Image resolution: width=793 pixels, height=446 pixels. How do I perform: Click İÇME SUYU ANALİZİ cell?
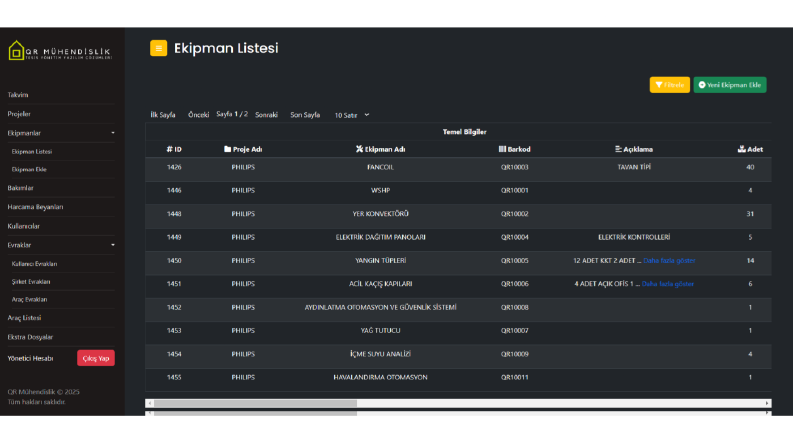(x=380, y=354)
